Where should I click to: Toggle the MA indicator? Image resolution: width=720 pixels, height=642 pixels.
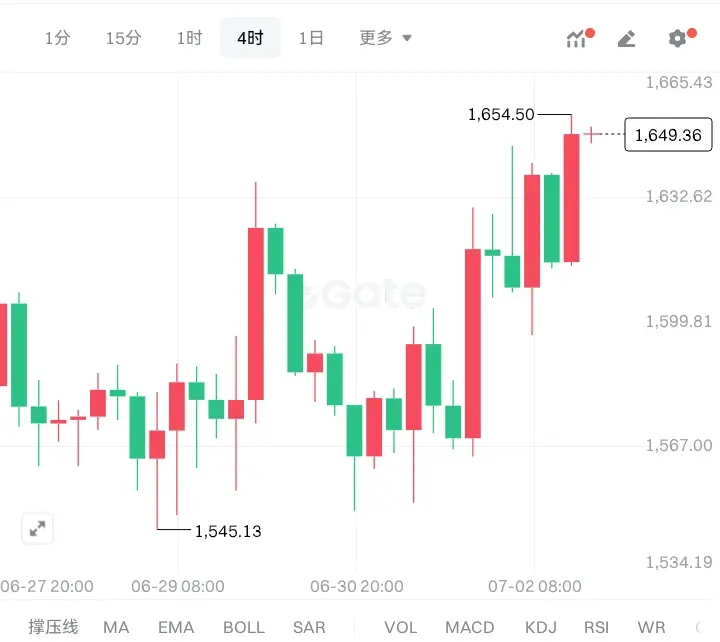click(116, 627)
